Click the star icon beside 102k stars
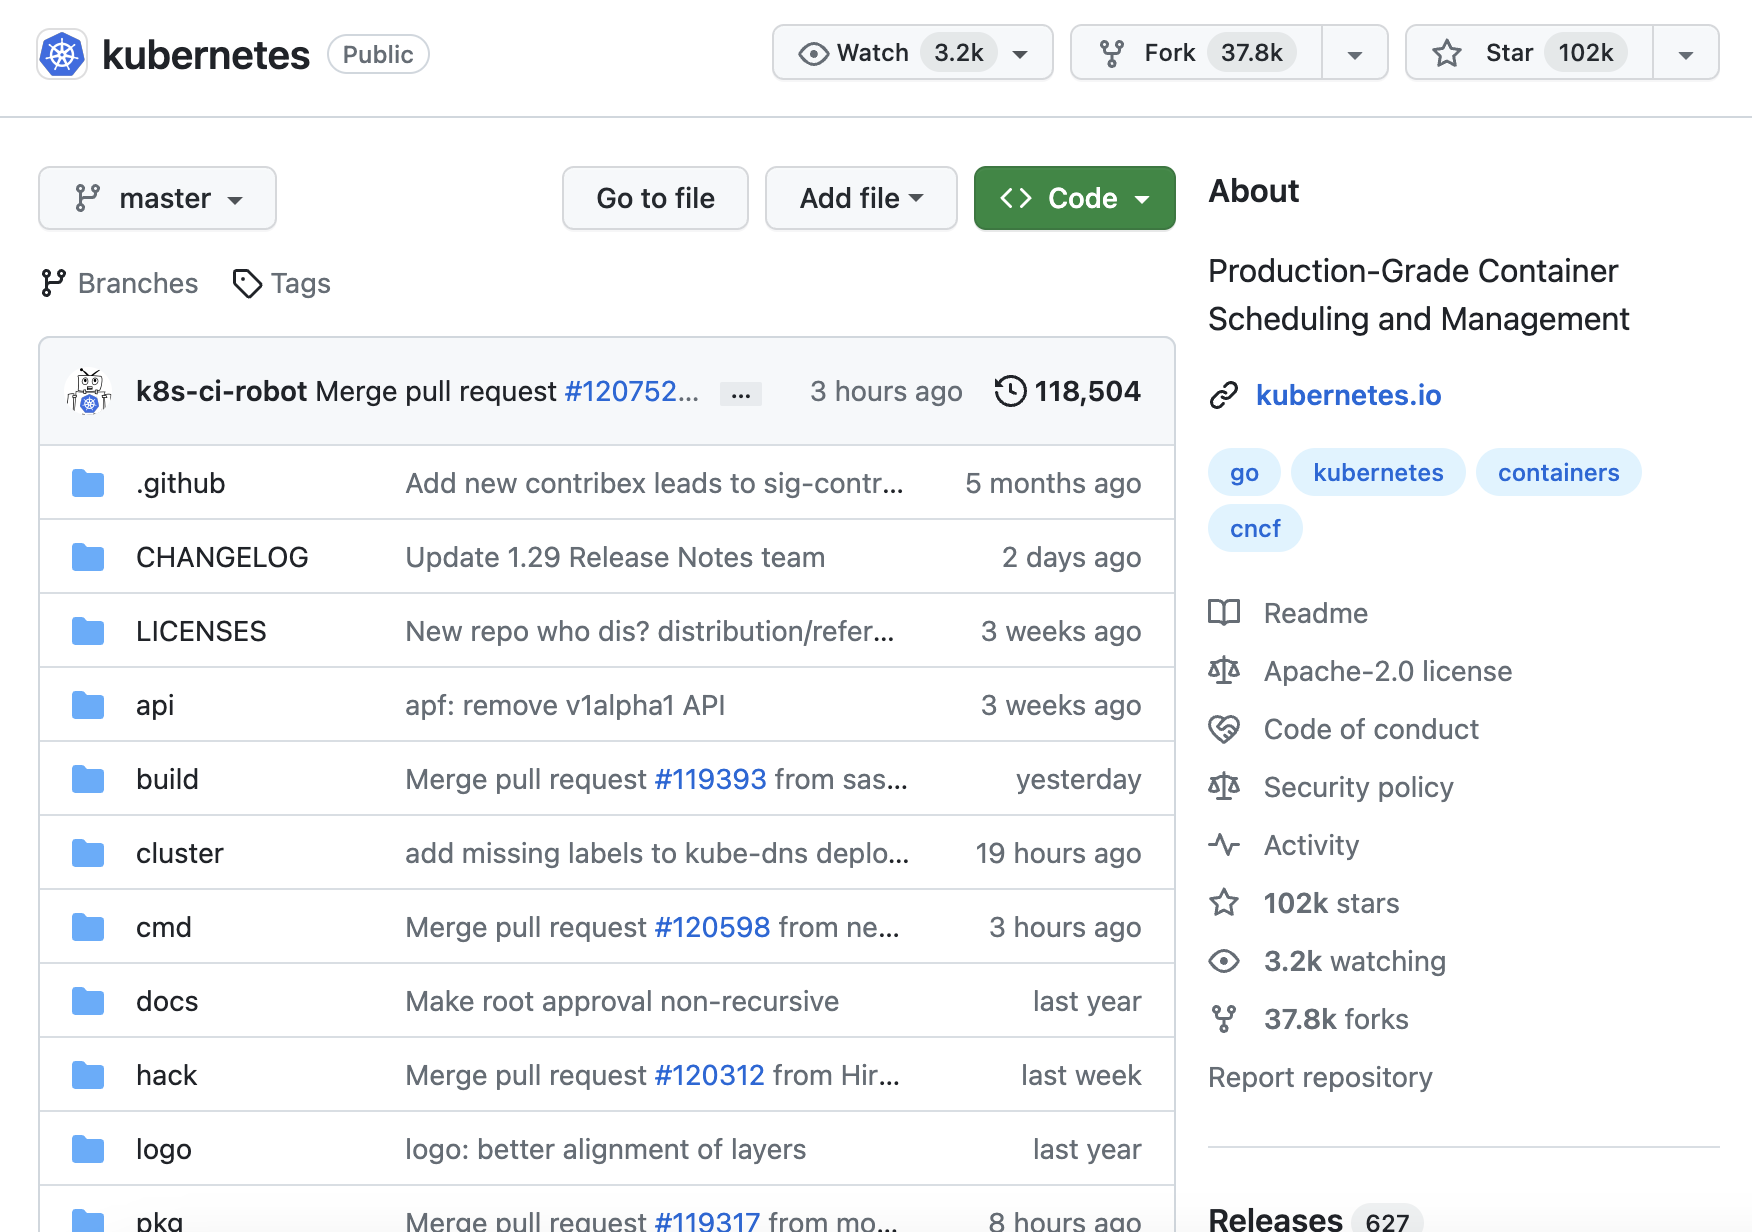 [x=1224, y=903]
